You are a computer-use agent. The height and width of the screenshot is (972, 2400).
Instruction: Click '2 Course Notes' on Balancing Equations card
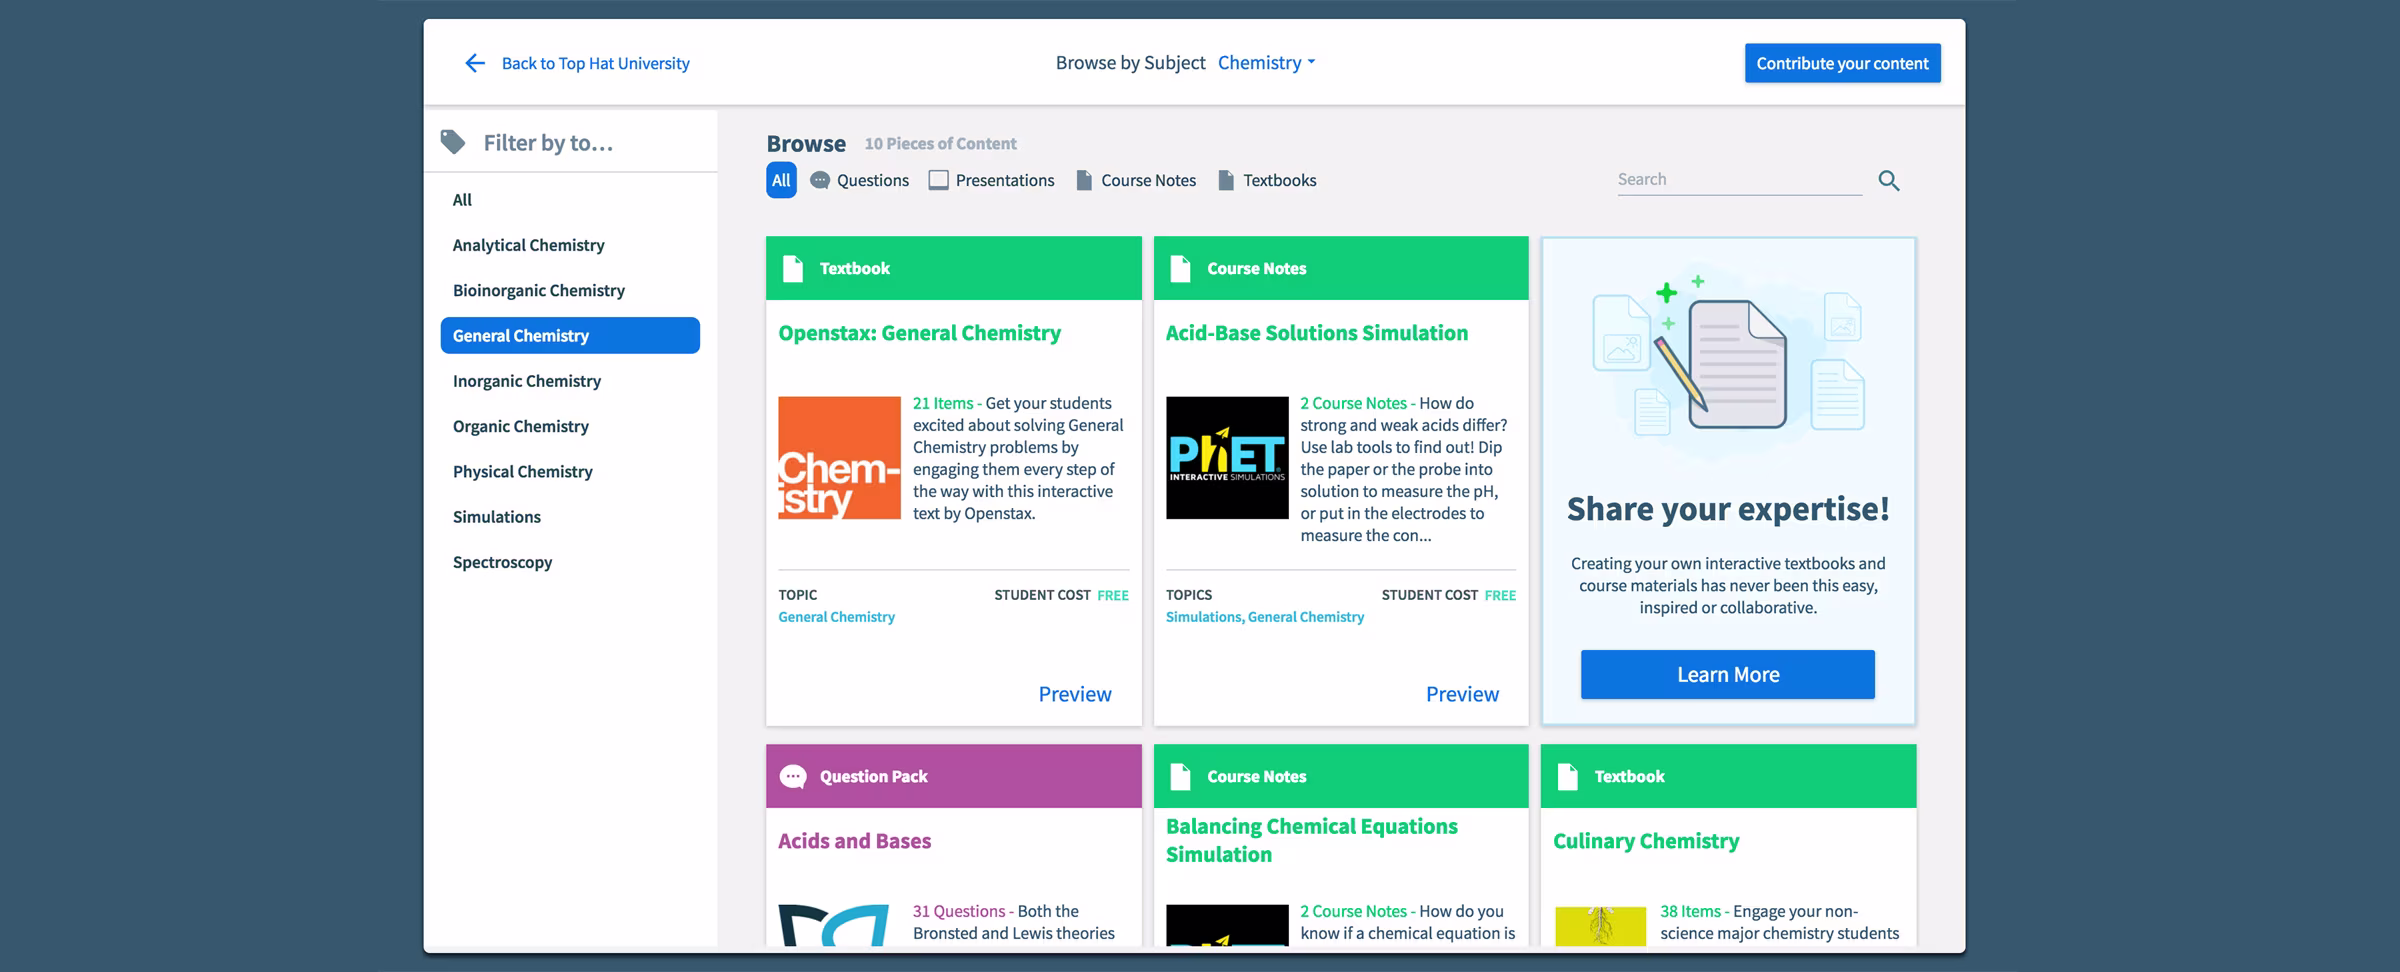[x=1353, y=911]
